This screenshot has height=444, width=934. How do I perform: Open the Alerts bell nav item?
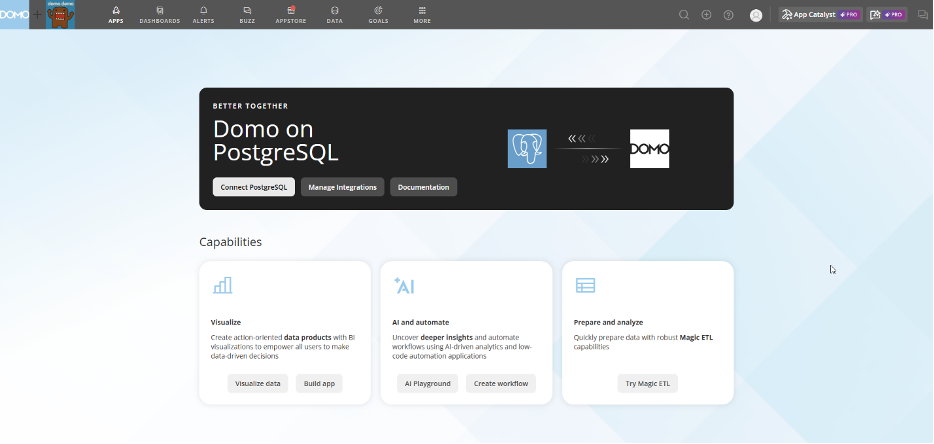(x=204, y=15)
